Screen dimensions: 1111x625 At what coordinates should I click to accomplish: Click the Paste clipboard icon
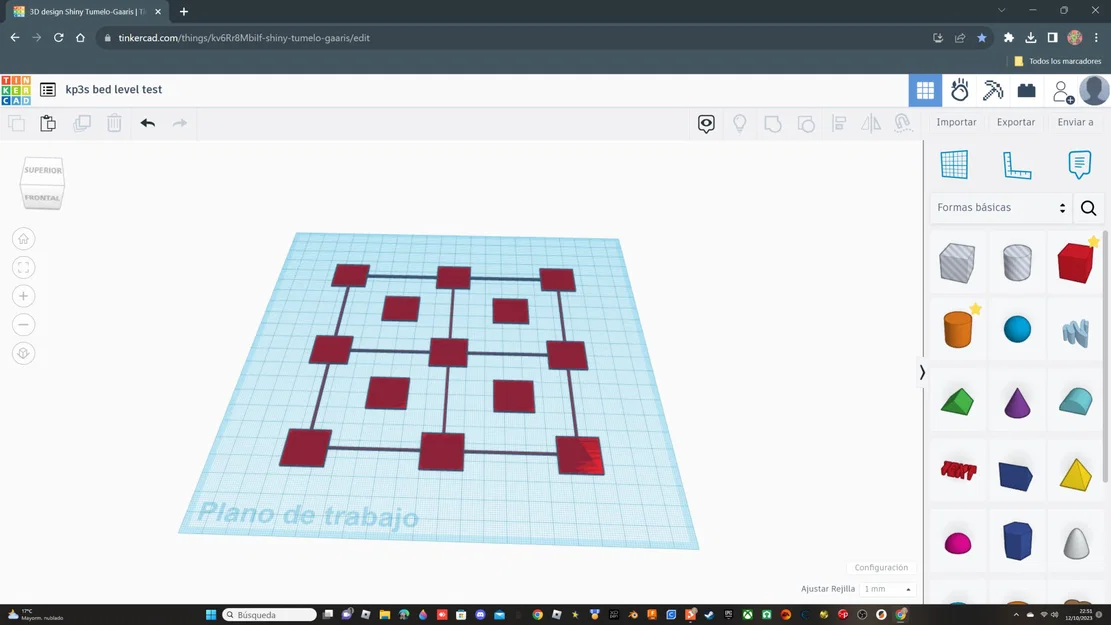[x=48, y=123]
